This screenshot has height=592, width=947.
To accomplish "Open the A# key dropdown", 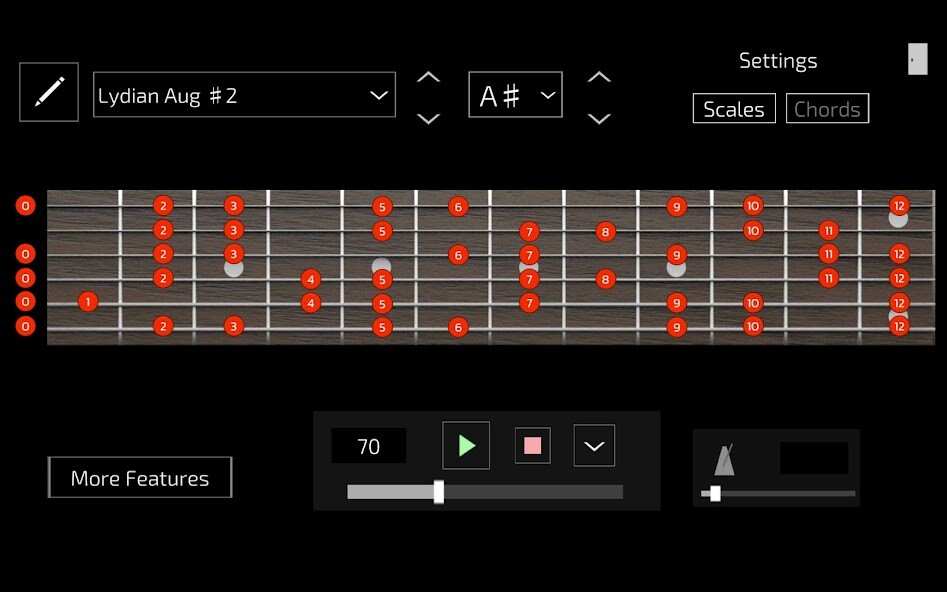I will click(515, 95).
